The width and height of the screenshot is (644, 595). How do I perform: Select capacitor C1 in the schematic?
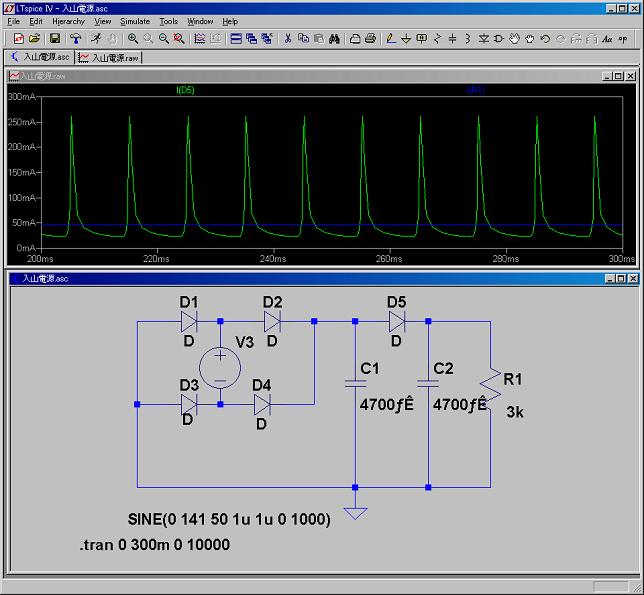[x=355, y=384]
